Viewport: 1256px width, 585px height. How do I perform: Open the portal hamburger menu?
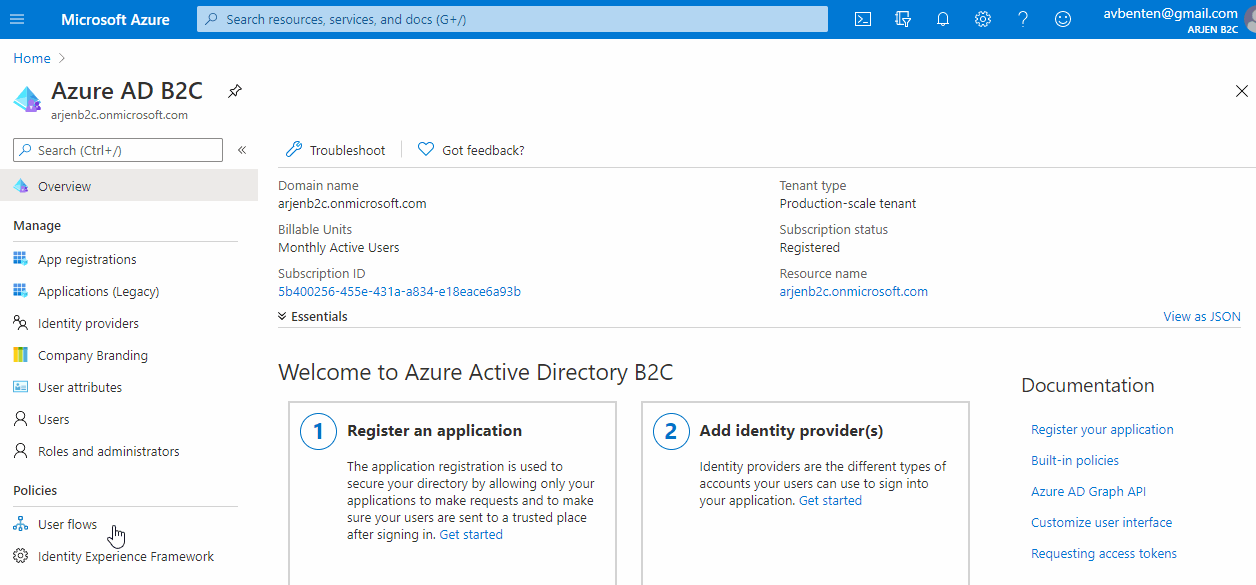17,19
